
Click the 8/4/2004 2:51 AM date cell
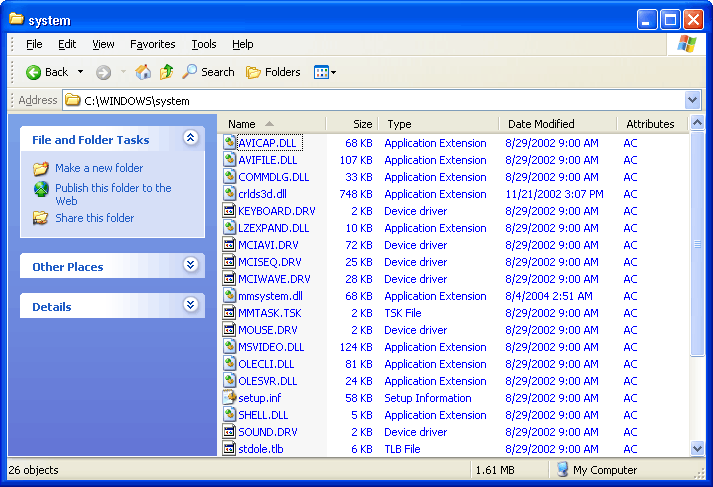point(548,296)
